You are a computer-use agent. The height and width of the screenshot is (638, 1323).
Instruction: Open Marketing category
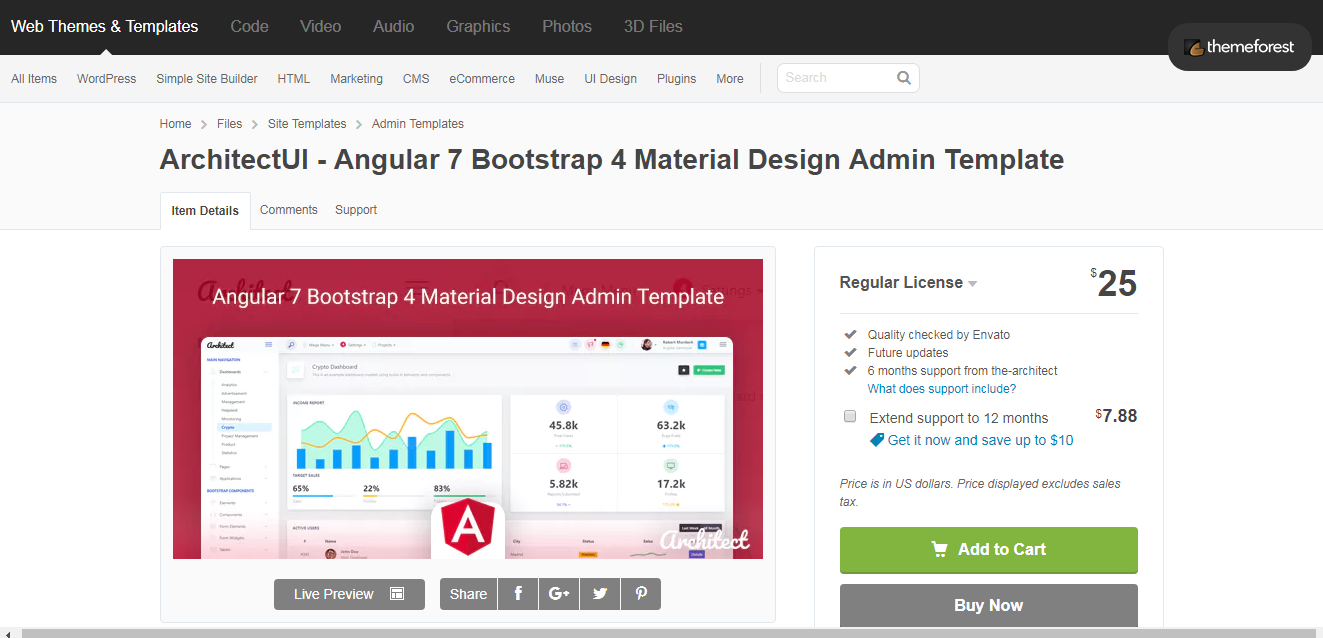coord(357,79)
